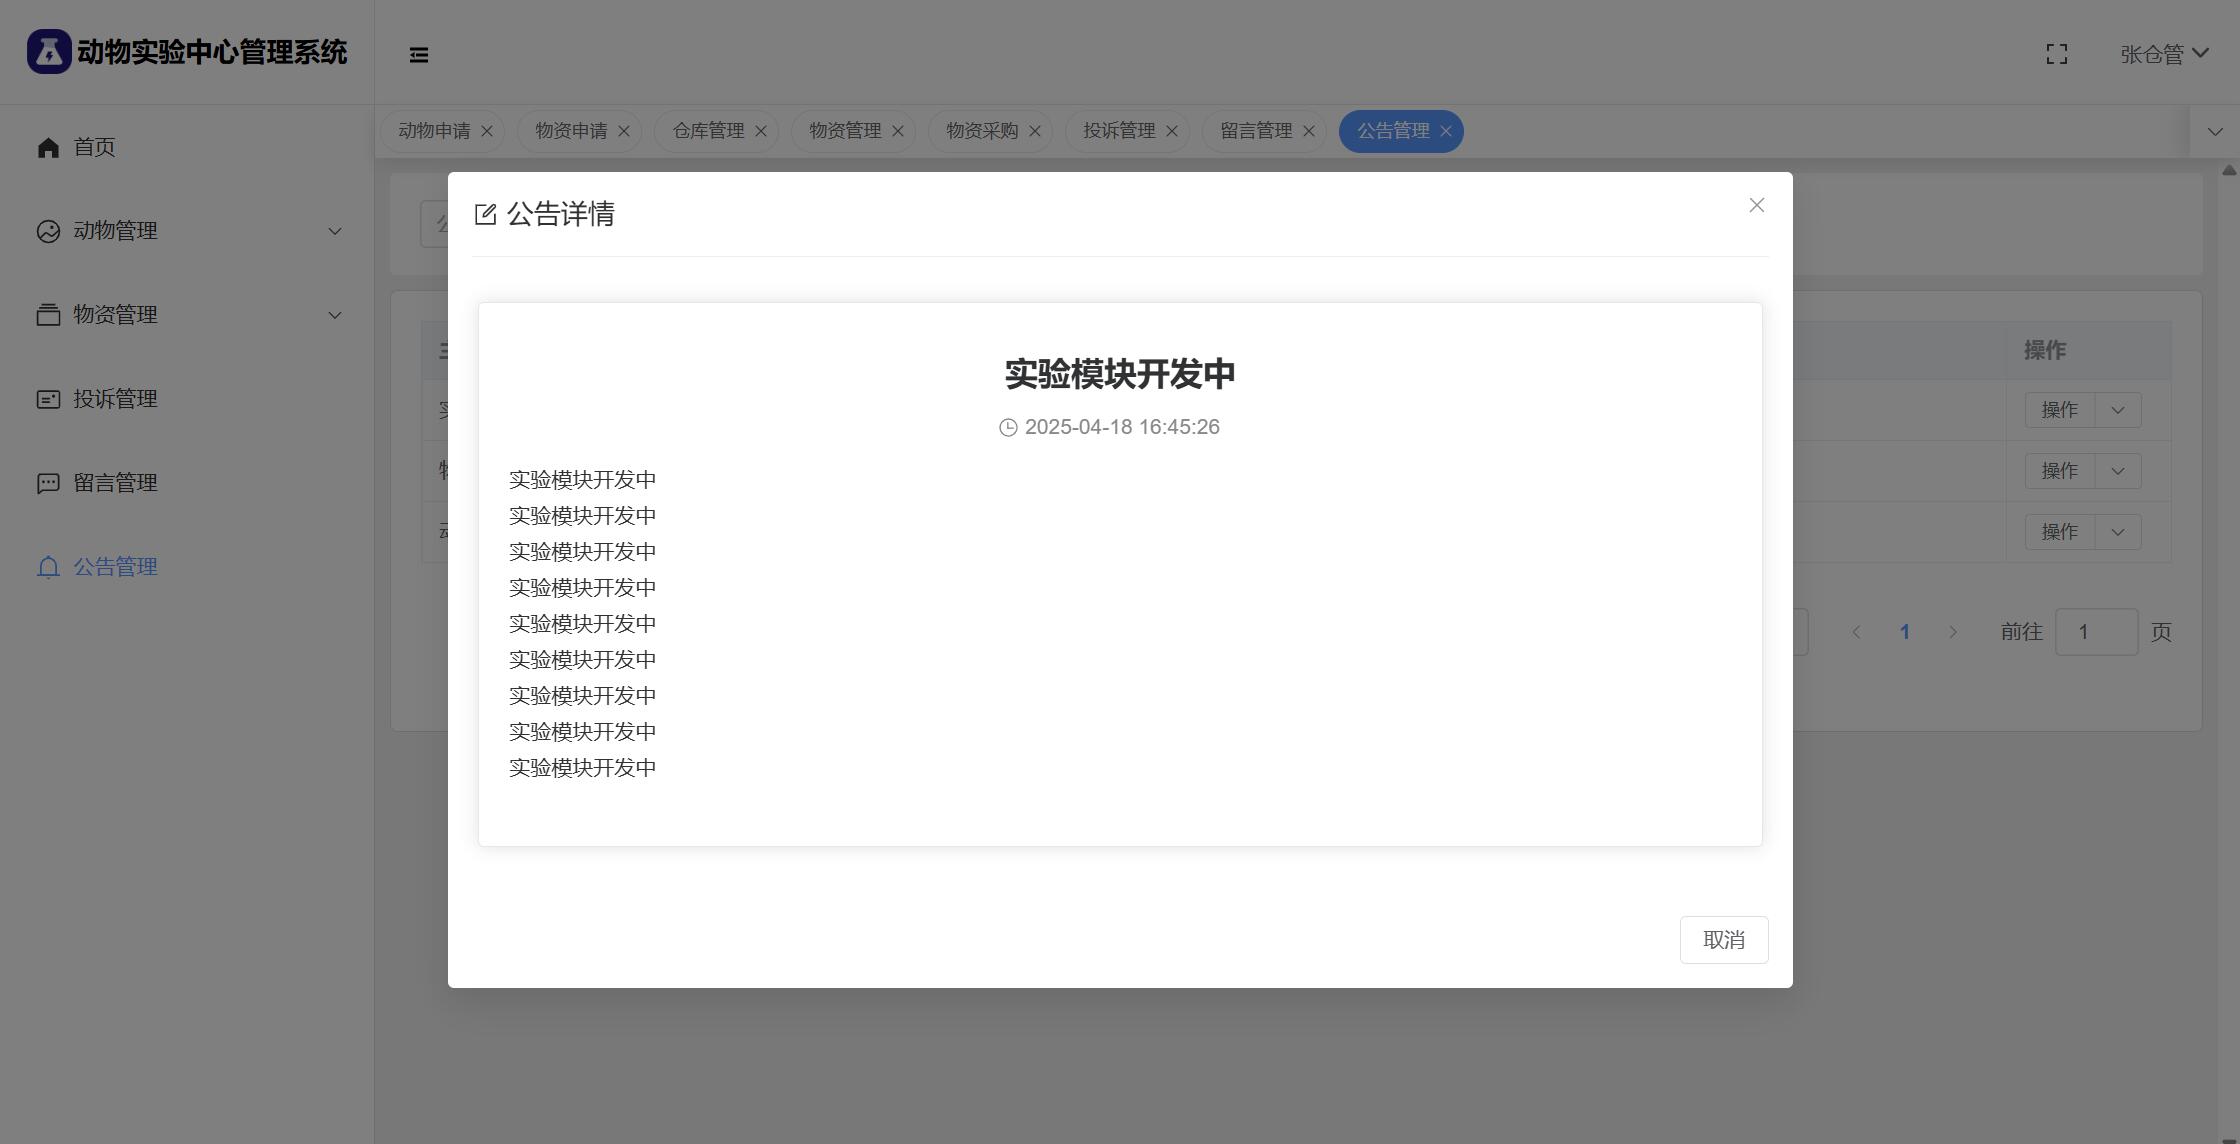
Task: Close the 投诉管理 tab via its X
Action: 1172,131
